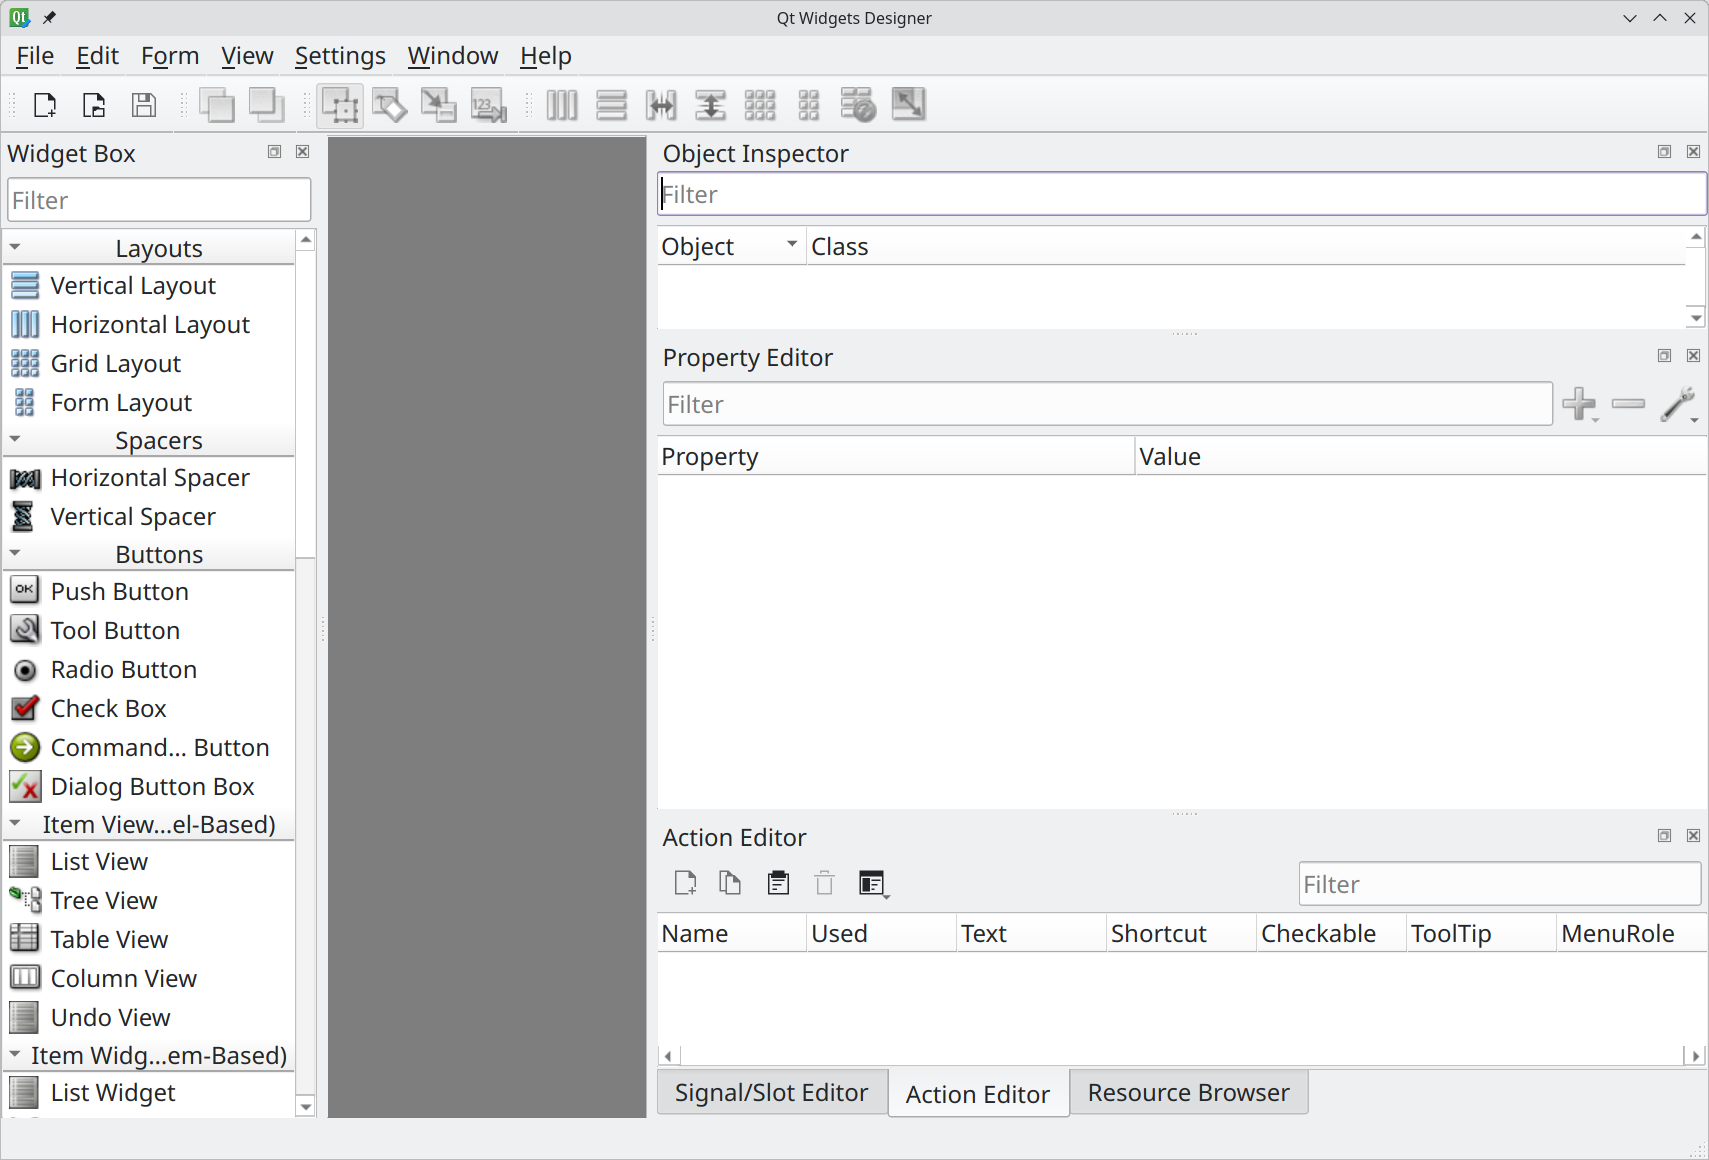Open the Window menu

[453, 56]
